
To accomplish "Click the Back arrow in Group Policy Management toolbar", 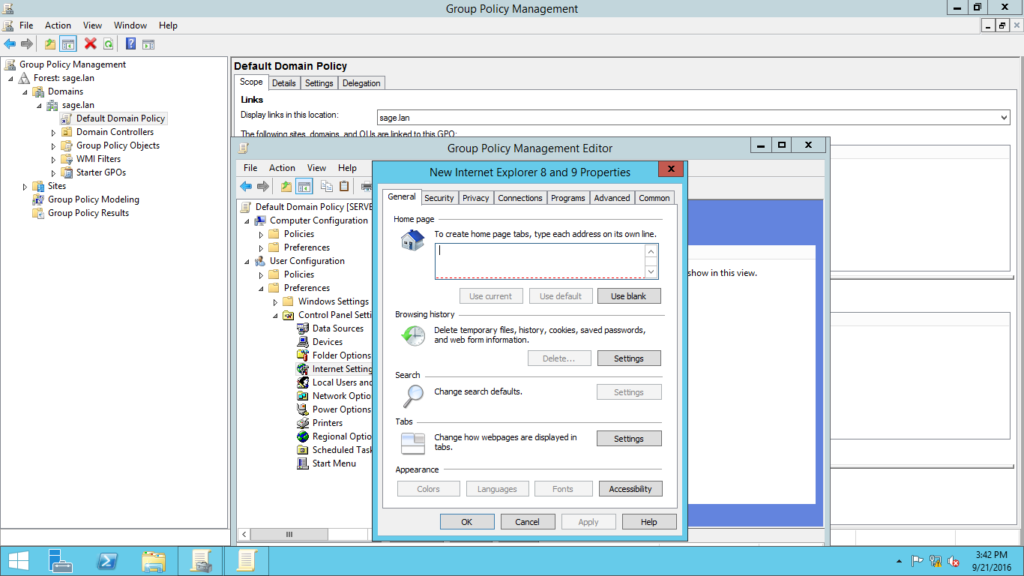I will pyautogui.click(x=10, y=44).
